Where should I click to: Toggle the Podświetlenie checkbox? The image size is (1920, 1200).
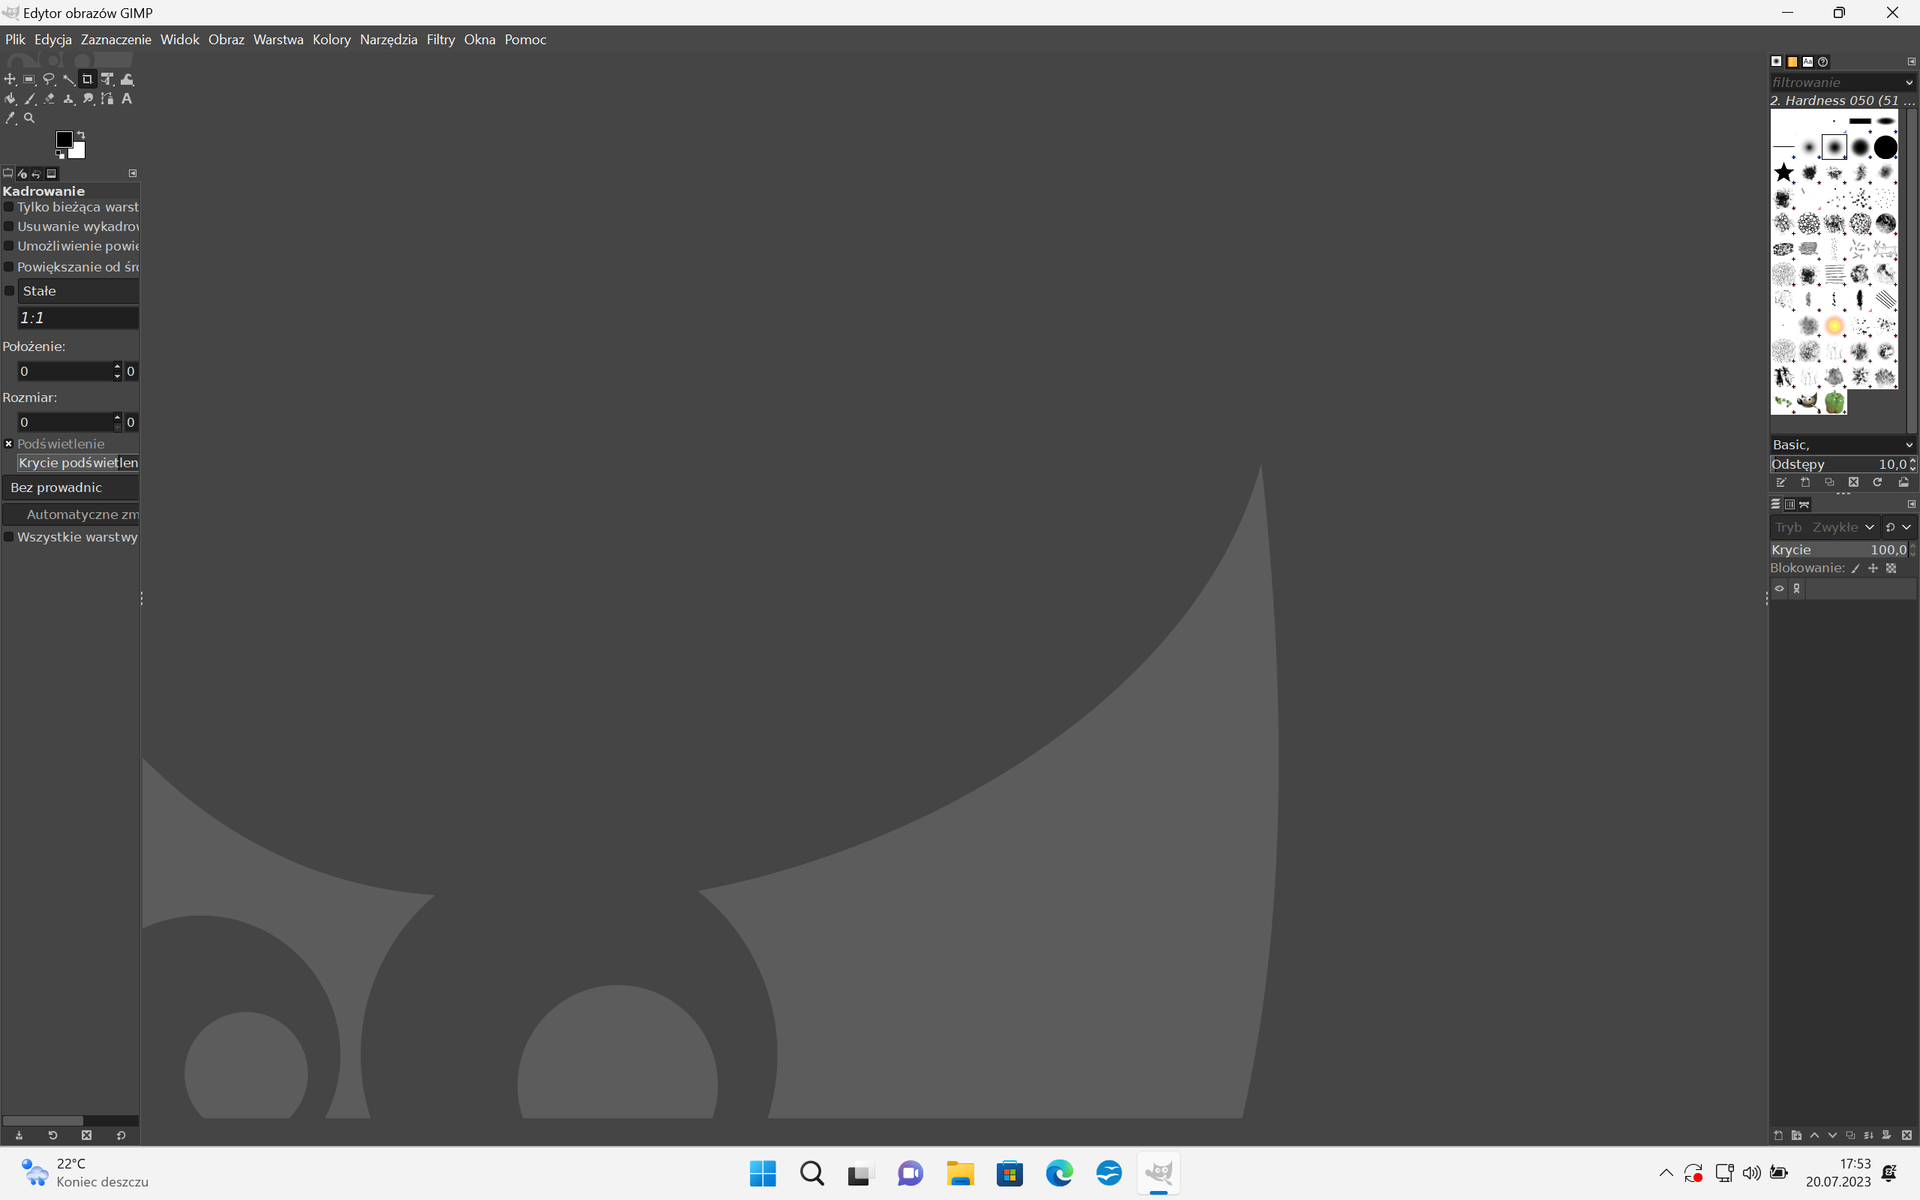click(x=9, y=444)
